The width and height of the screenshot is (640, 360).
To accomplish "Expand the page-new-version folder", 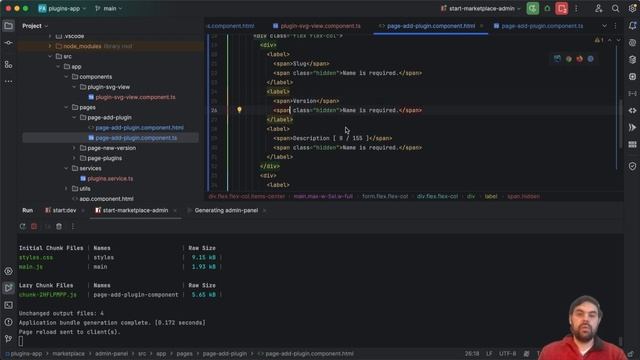I will (x=74, y=148).
